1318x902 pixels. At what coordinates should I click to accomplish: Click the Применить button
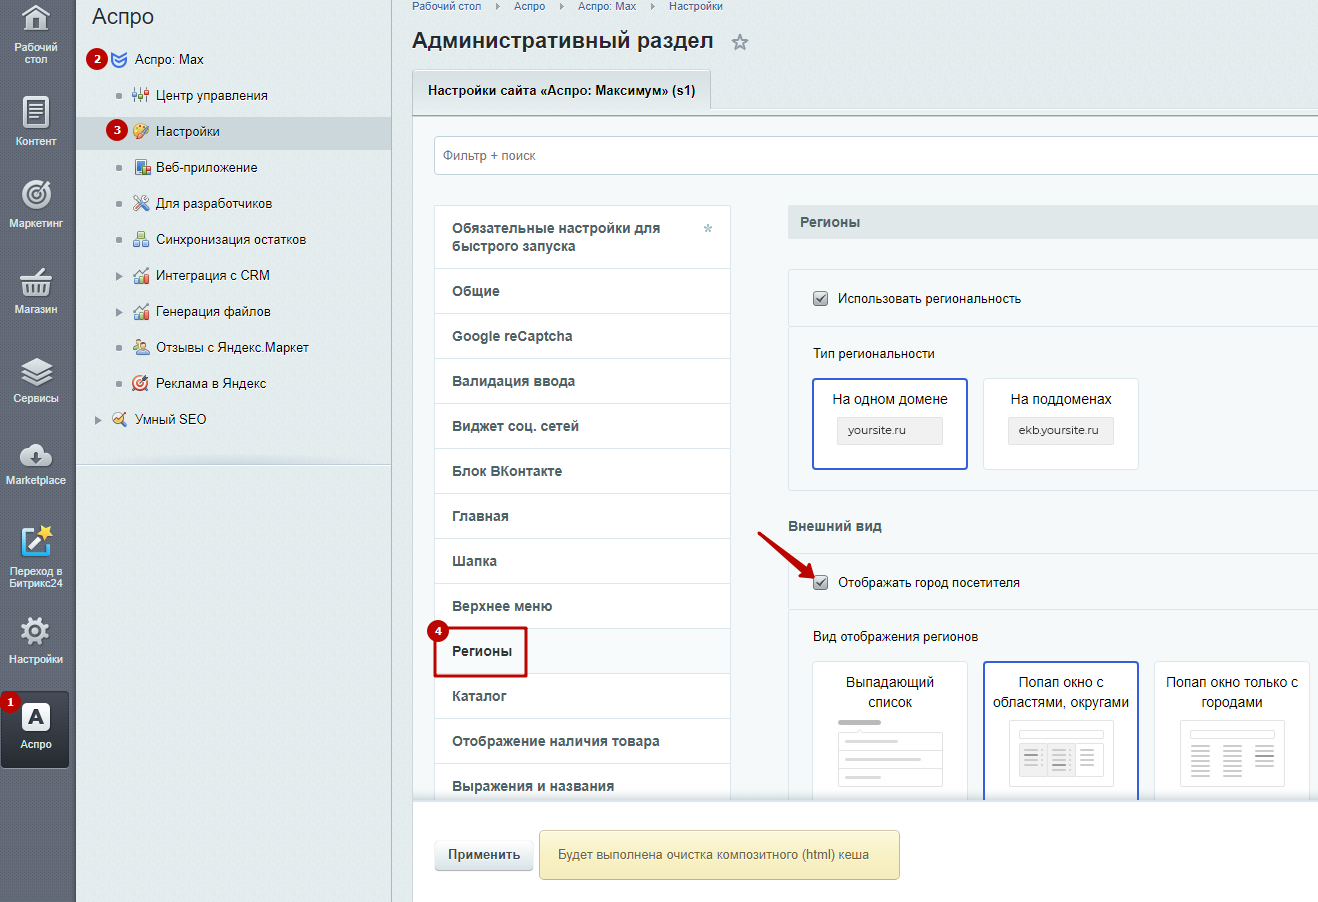point(484,855)
